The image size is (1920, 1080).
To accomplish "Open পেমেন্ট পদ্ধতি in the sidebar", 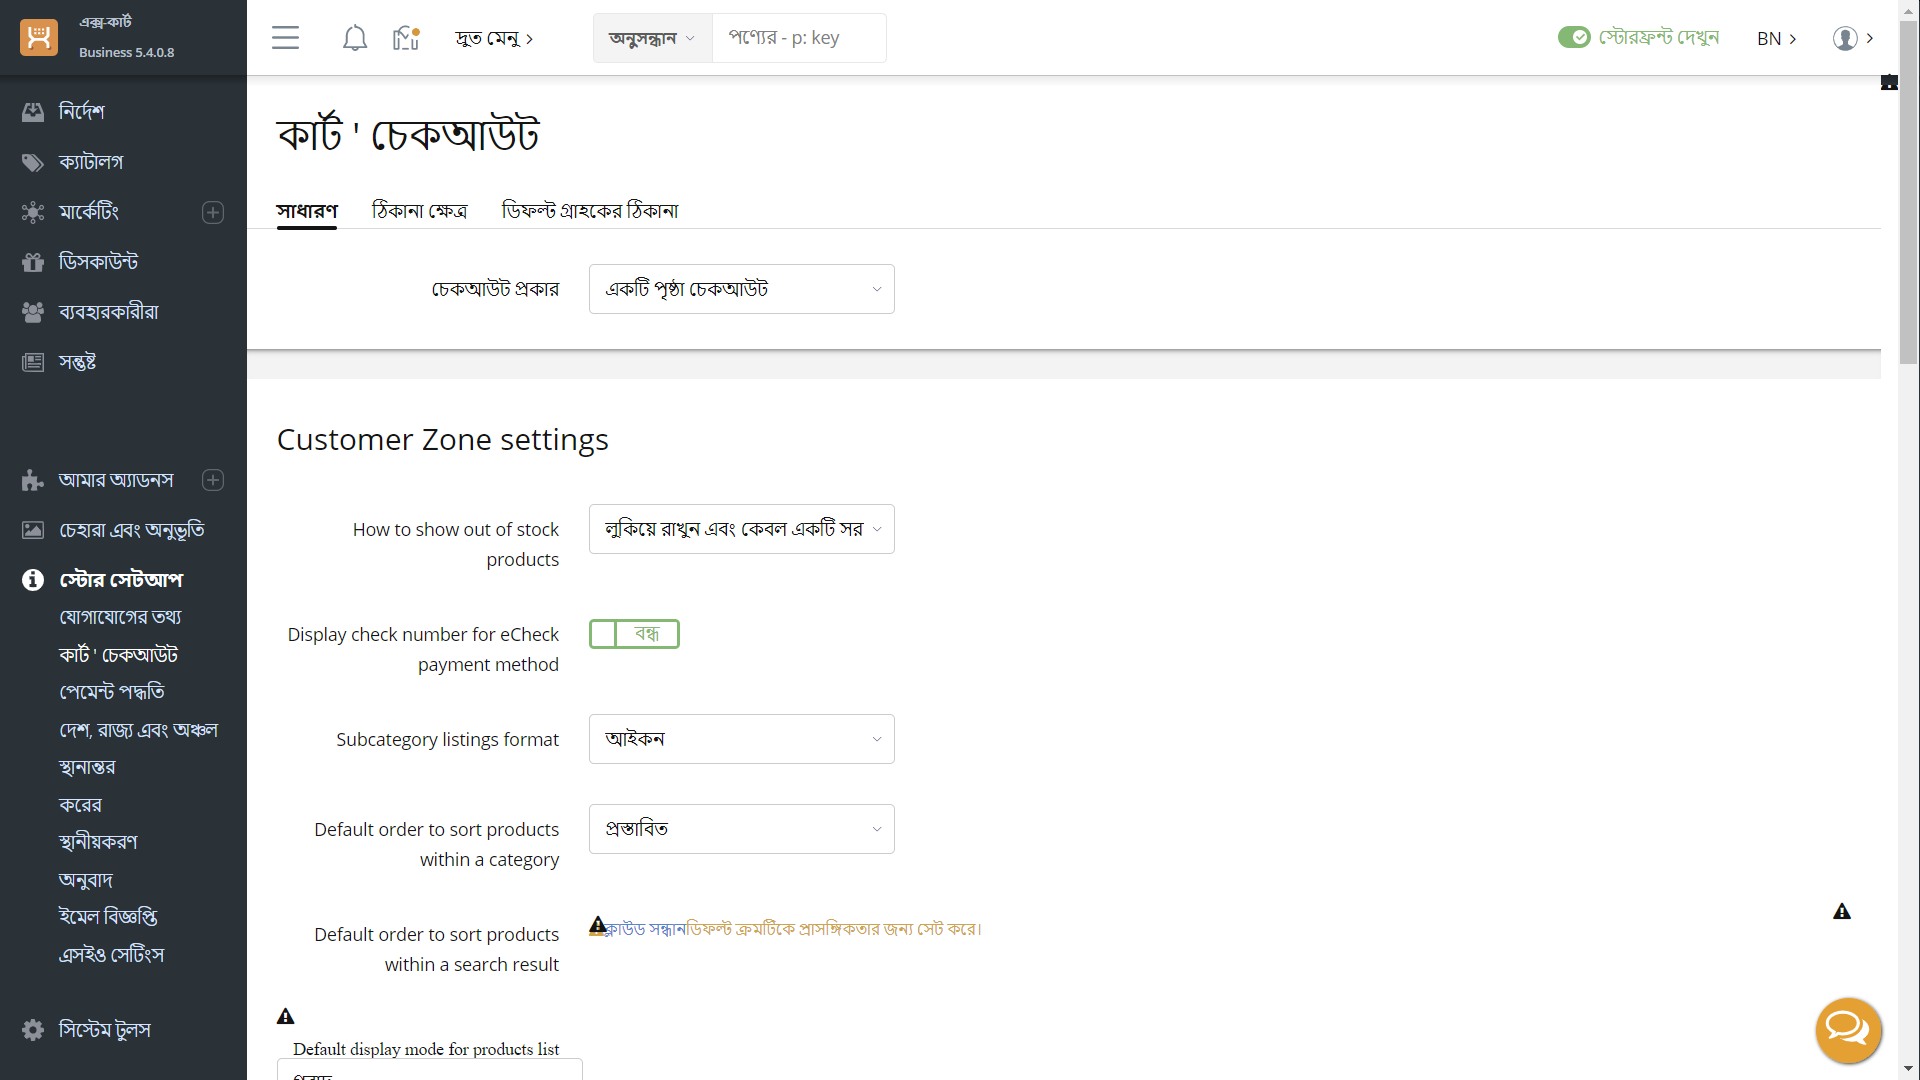I will tap(112, 692).
